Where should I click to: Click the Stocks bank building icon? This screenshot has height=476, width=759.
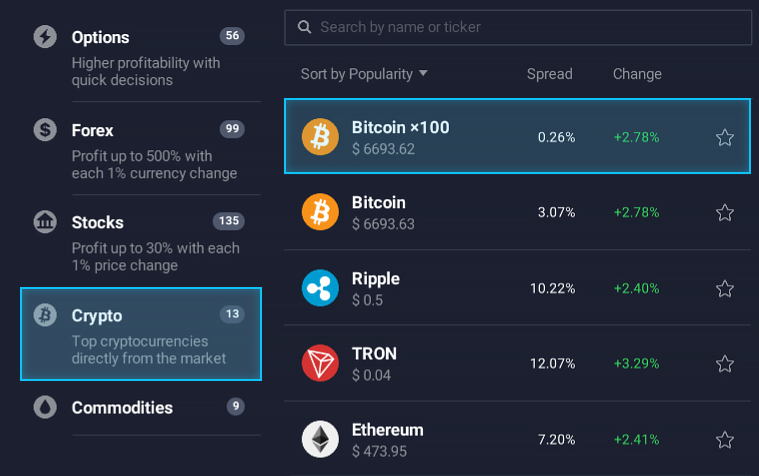45,222
